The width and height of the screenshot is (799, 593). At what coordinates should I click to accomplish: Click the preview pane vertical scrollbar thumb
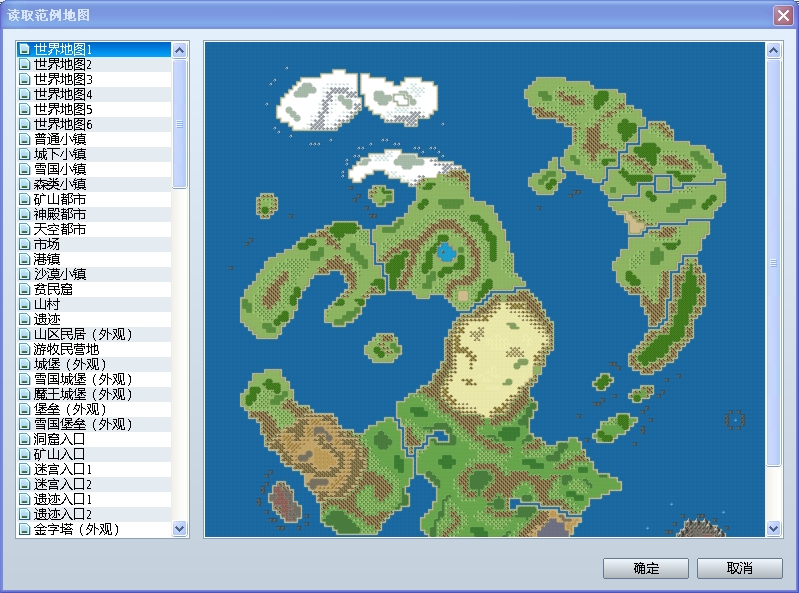click(x=773, y=263)
